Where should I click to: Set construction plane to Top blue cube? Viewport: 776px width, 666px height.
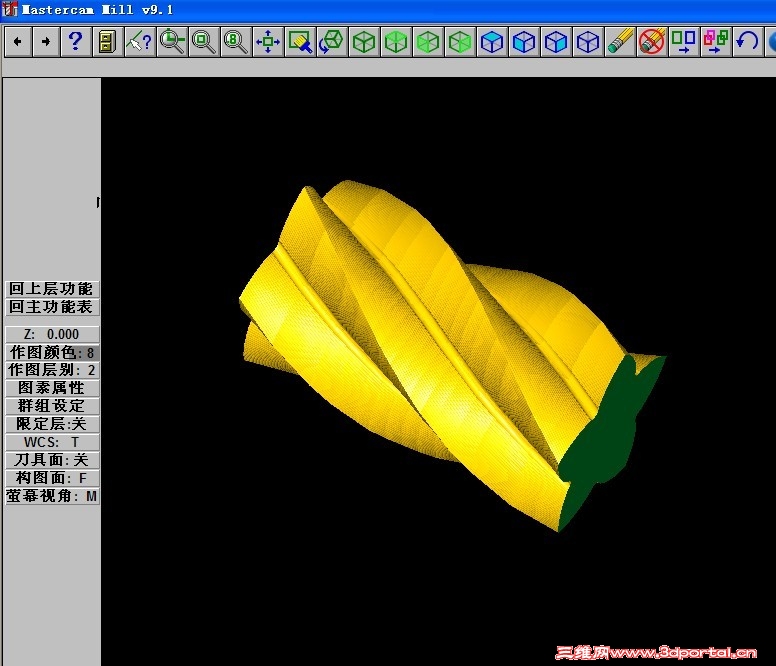492,42
